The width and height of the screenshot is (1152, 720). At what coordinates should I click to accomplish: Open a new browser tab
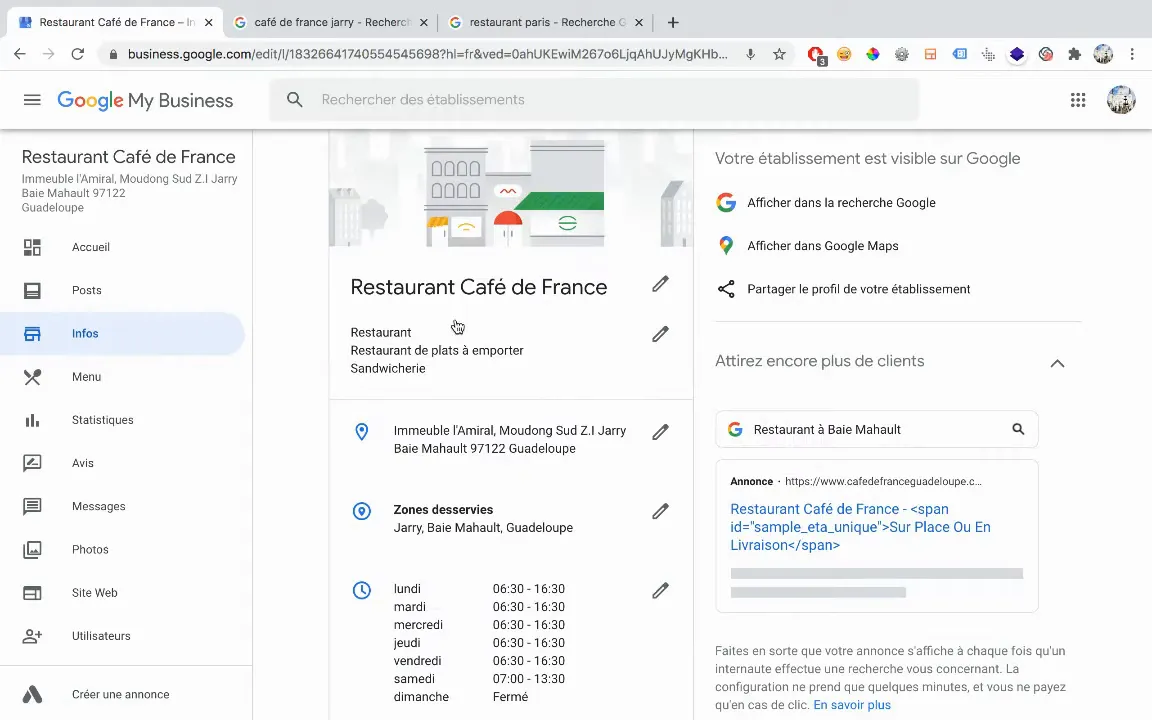[x=673, y=23]
